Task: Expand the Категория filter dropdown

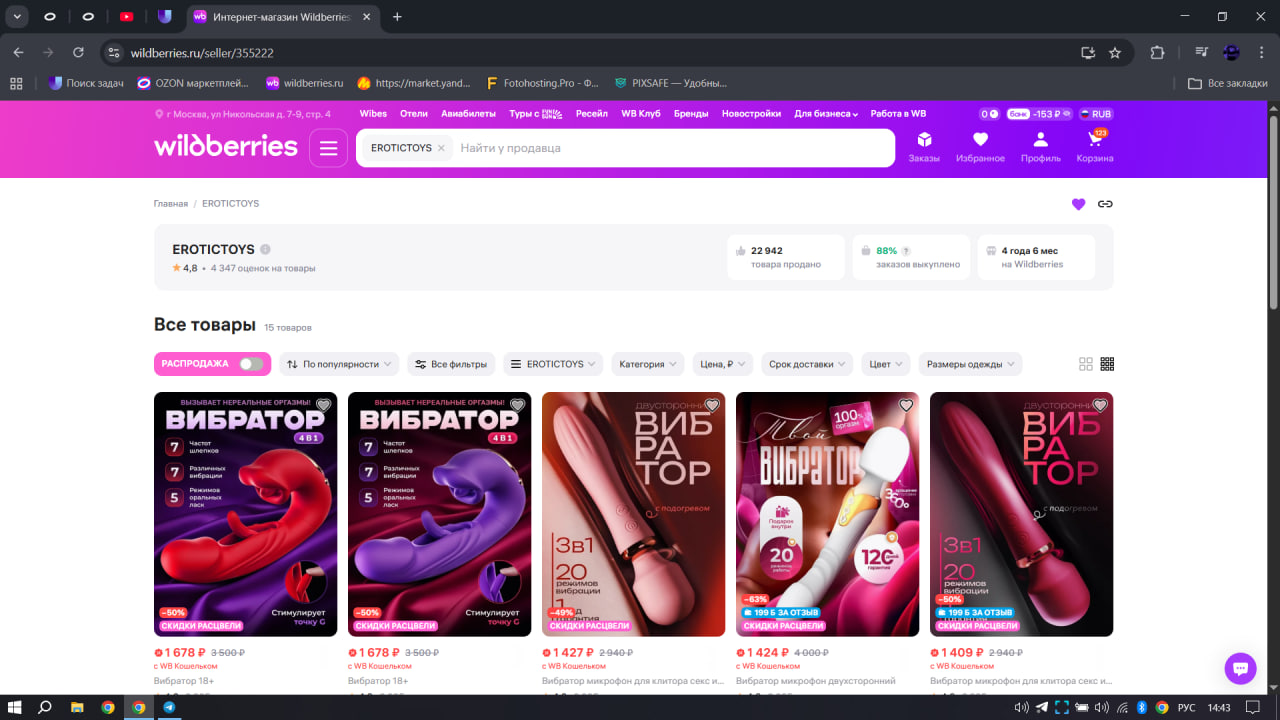Action: click(648, 364)
